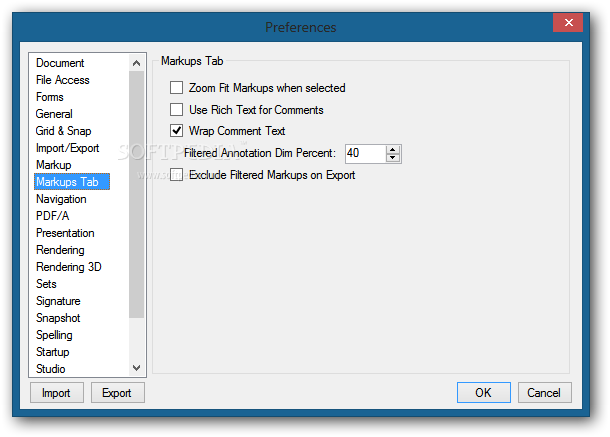Open Spelling preferences category
Image resolution: width=610 pixels, height=437 pixels.
click(x=54, y=335)
